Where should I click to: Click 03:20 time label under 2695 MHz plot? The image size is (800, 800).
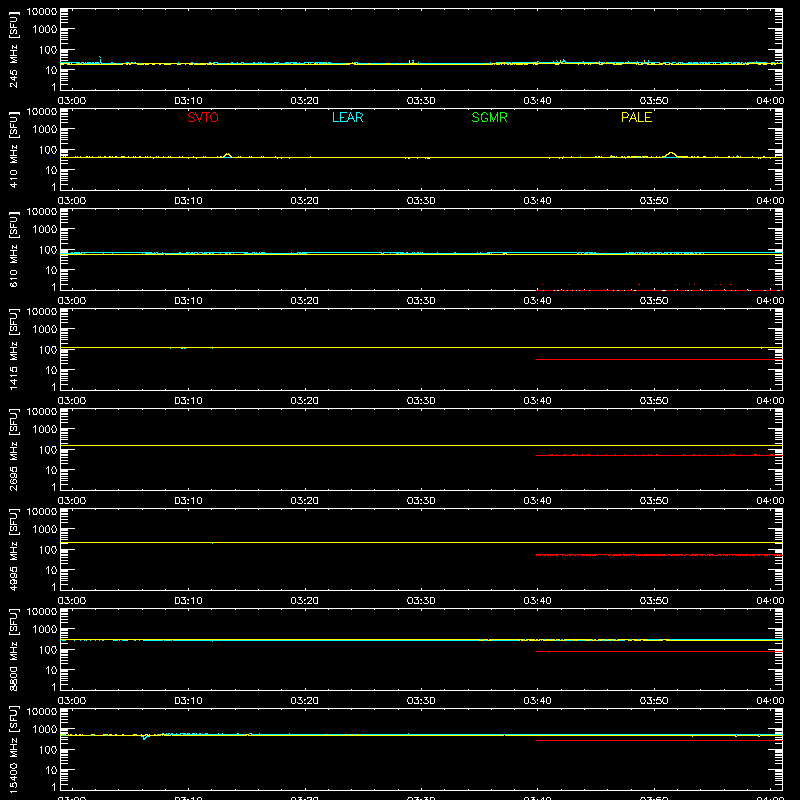pos(305,501)
